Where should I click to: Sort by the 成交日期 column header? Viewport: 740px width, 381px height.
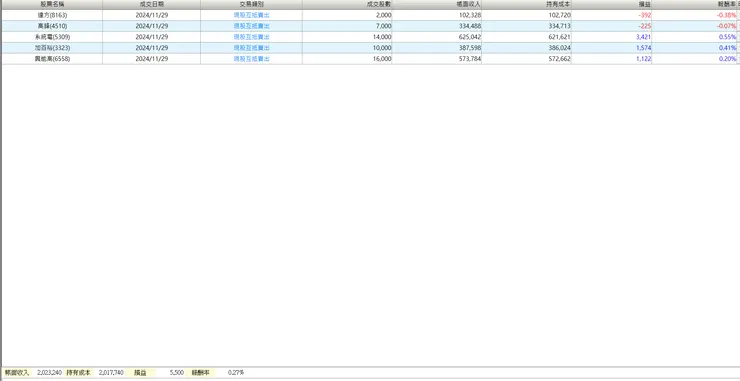pyautogui.click(x=151, y=4)
